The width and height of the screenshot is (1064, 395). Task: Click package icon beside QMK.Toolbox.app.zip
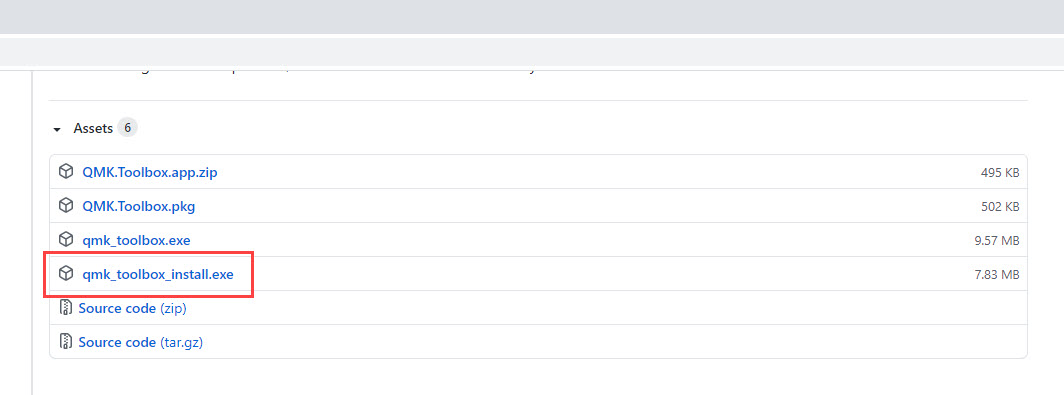(66, 172)
